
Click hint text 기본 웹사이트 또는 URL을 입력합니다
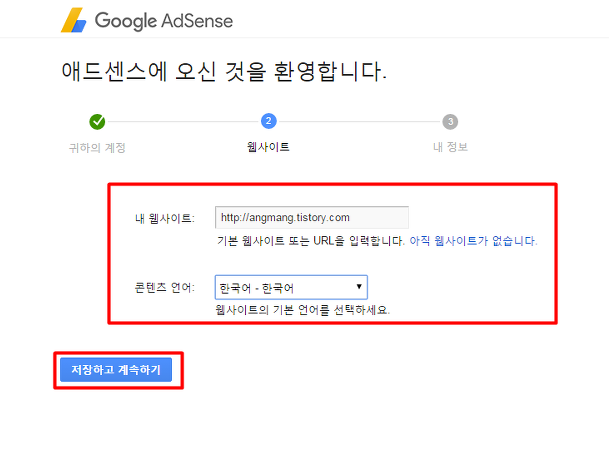coord(311,241)
